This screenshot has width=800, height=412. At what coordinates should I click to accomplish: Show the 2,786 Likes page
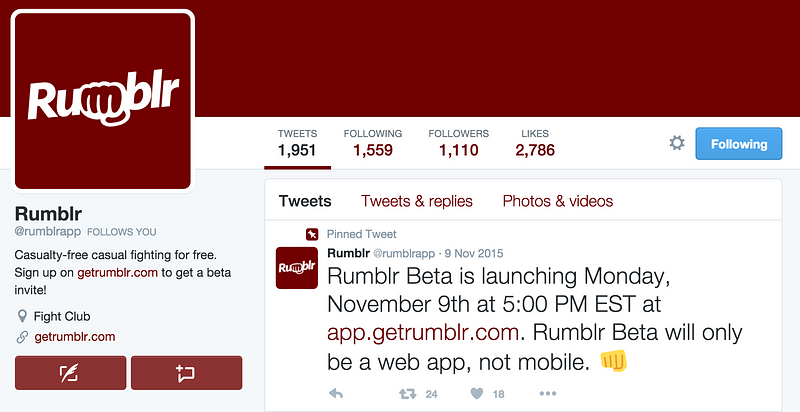pos(535,143)
